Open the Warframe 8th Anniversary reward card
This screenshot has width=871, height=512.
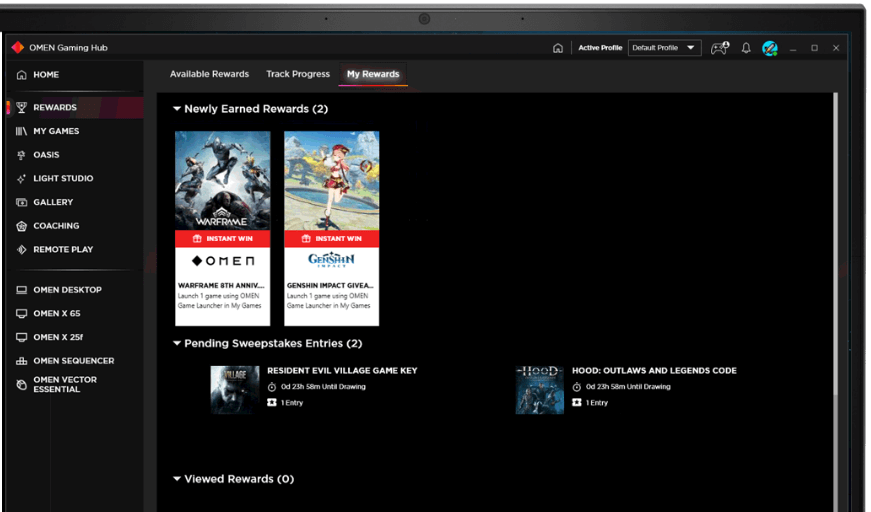pyautogui.click(x=222, y=228)
